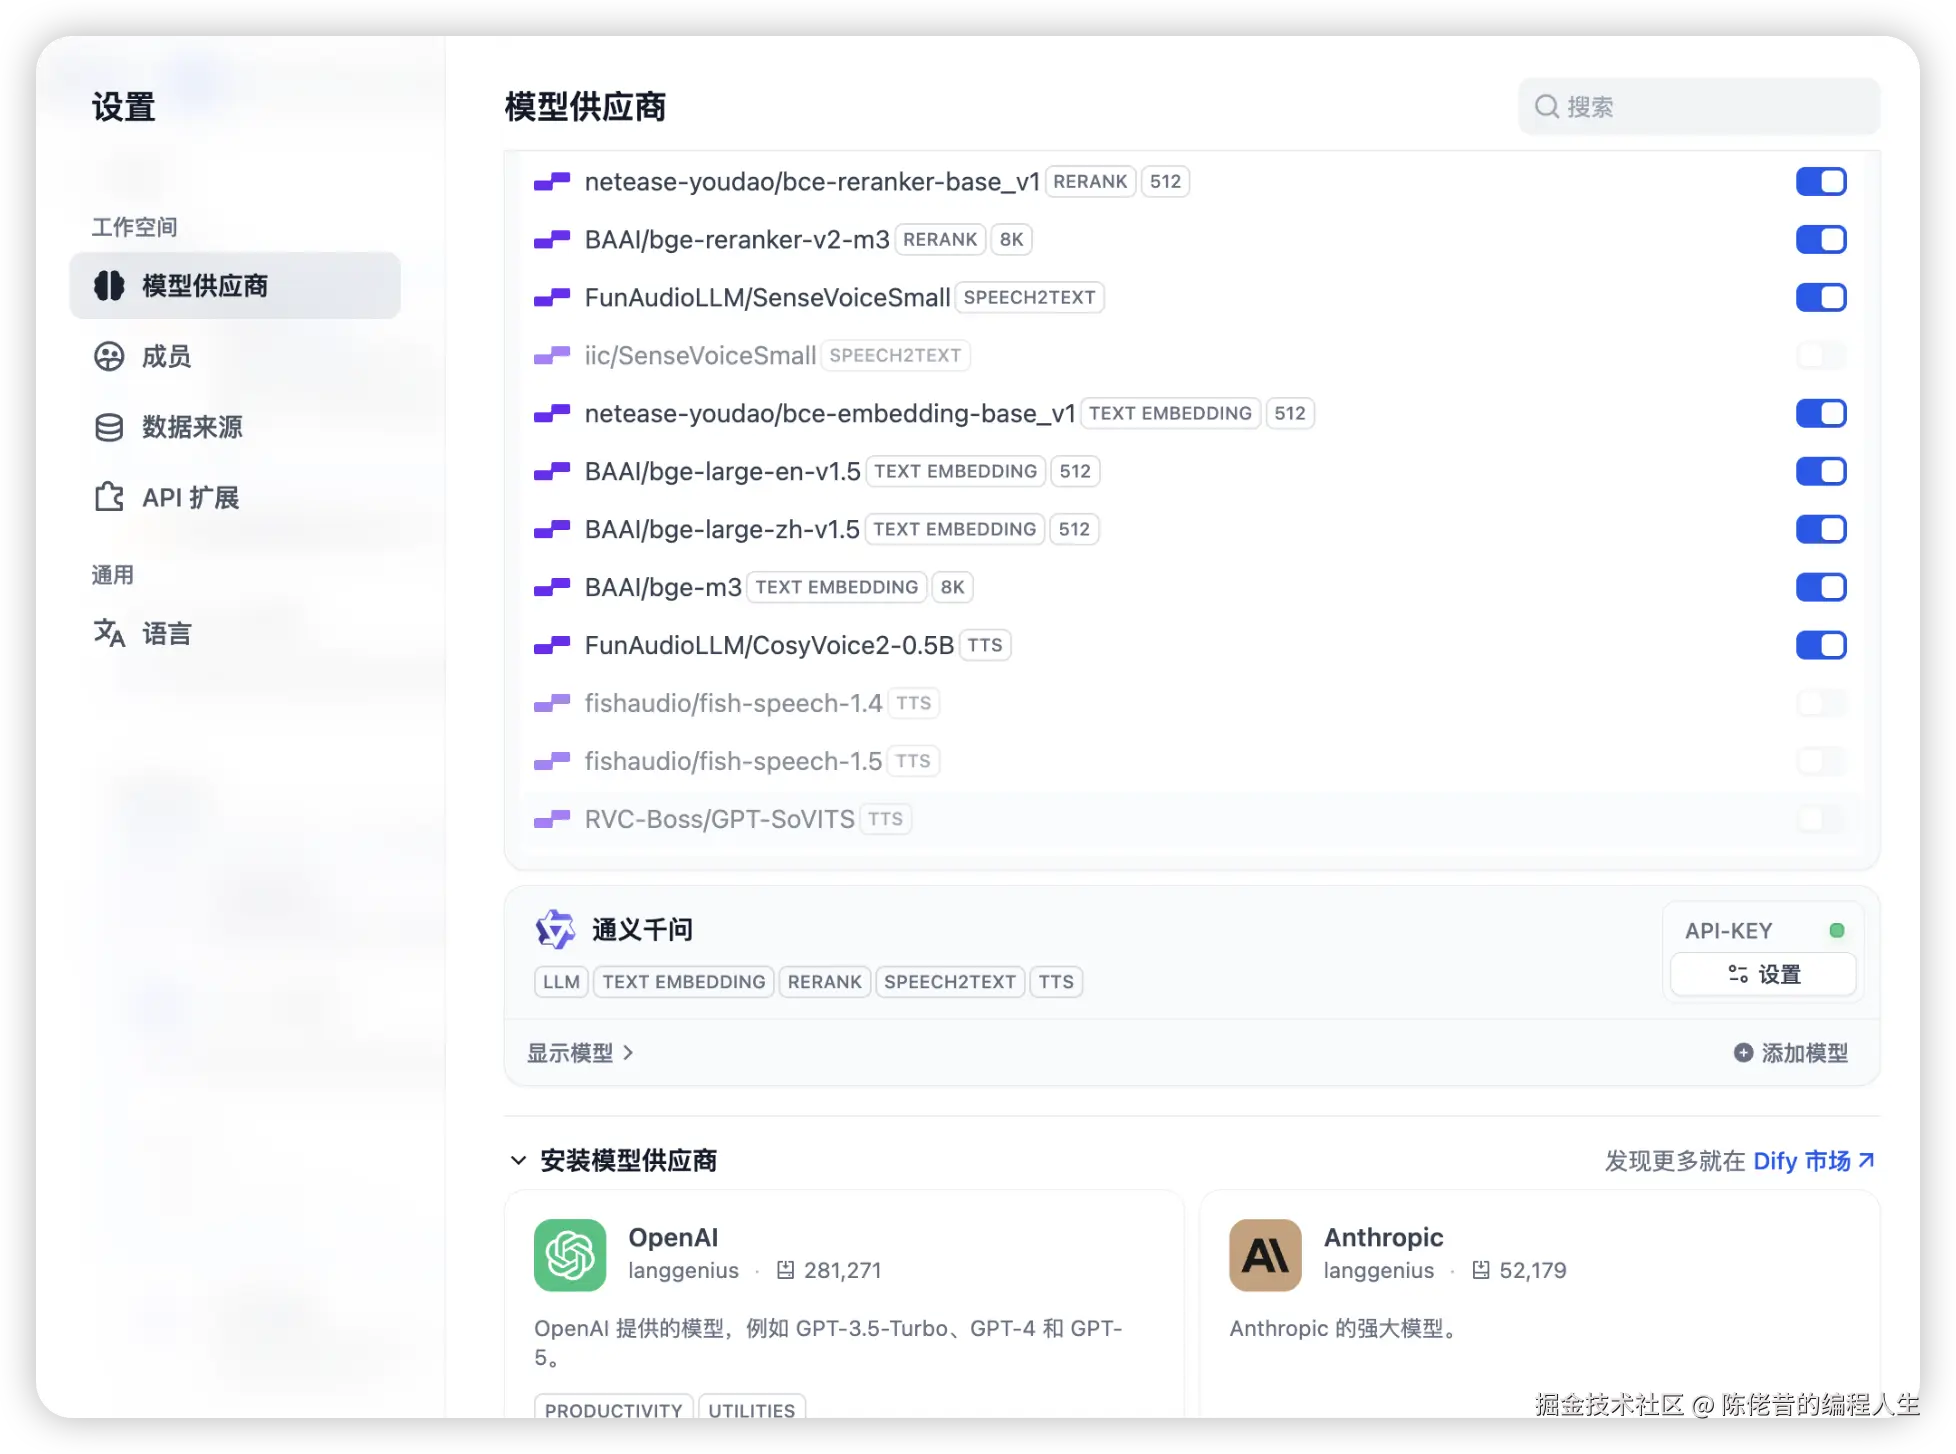This screenshot has height=1454, width=1956.
Task: Click the sliders icon on 设置 button
Action: [x=1738, y=974]
